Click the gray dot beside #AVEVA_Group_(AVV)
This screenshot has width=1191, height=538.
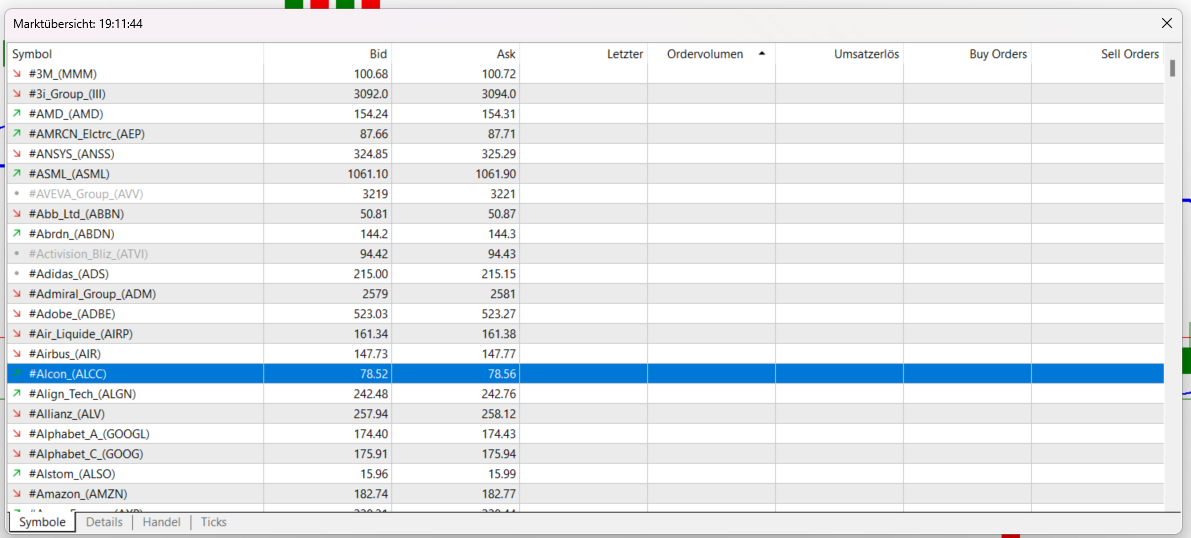point(17,194)
